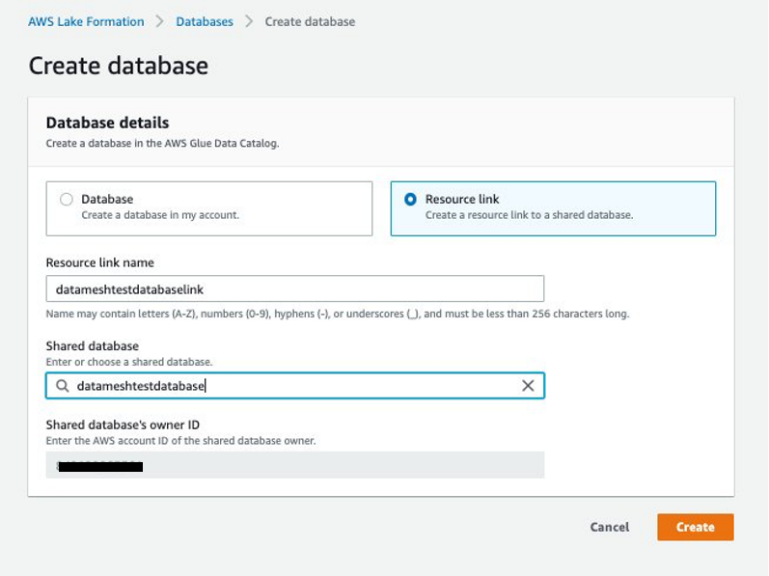This screenshot has height=576, width=769.
Task: Click 'Create a database in the AWS Glue Data Catalog.' text
Action: click(x=162, y=143)
